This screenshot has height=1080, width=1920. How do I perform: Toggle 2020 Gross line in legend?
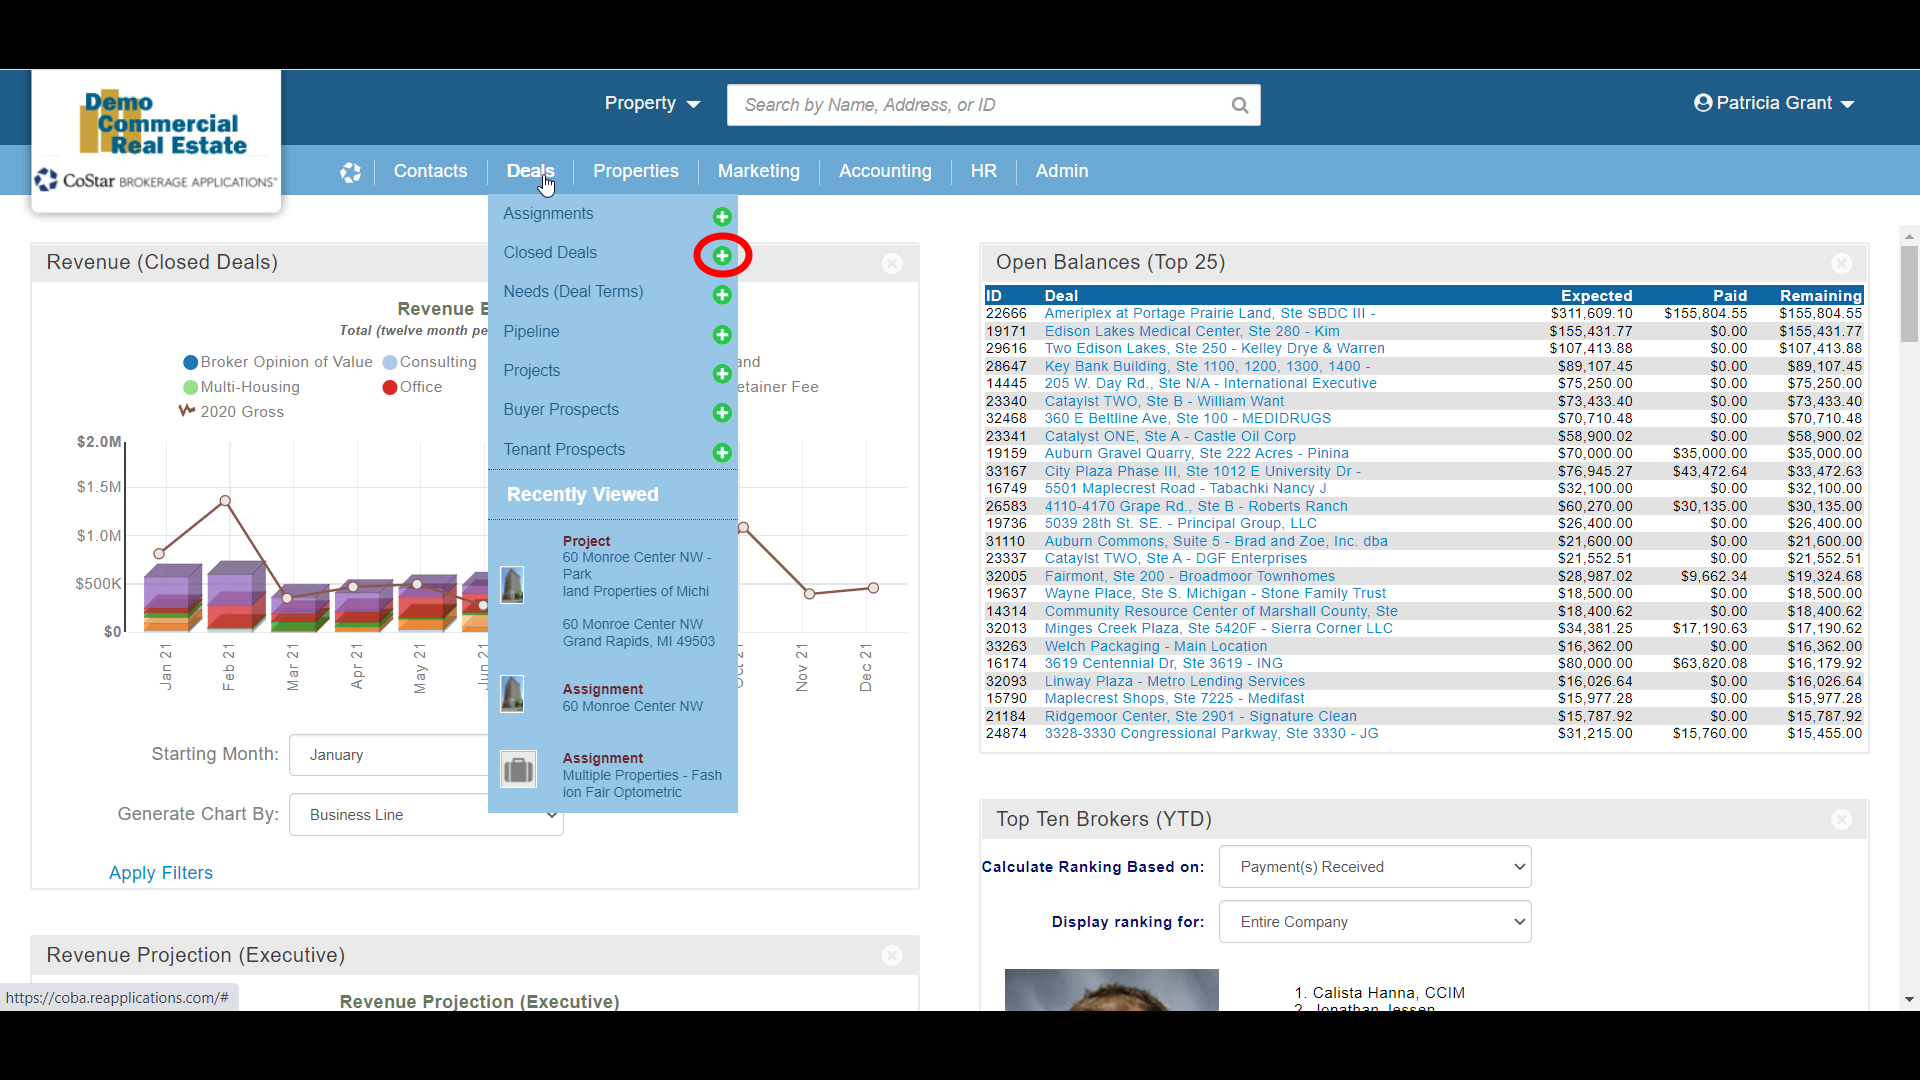tap(241, 412)
